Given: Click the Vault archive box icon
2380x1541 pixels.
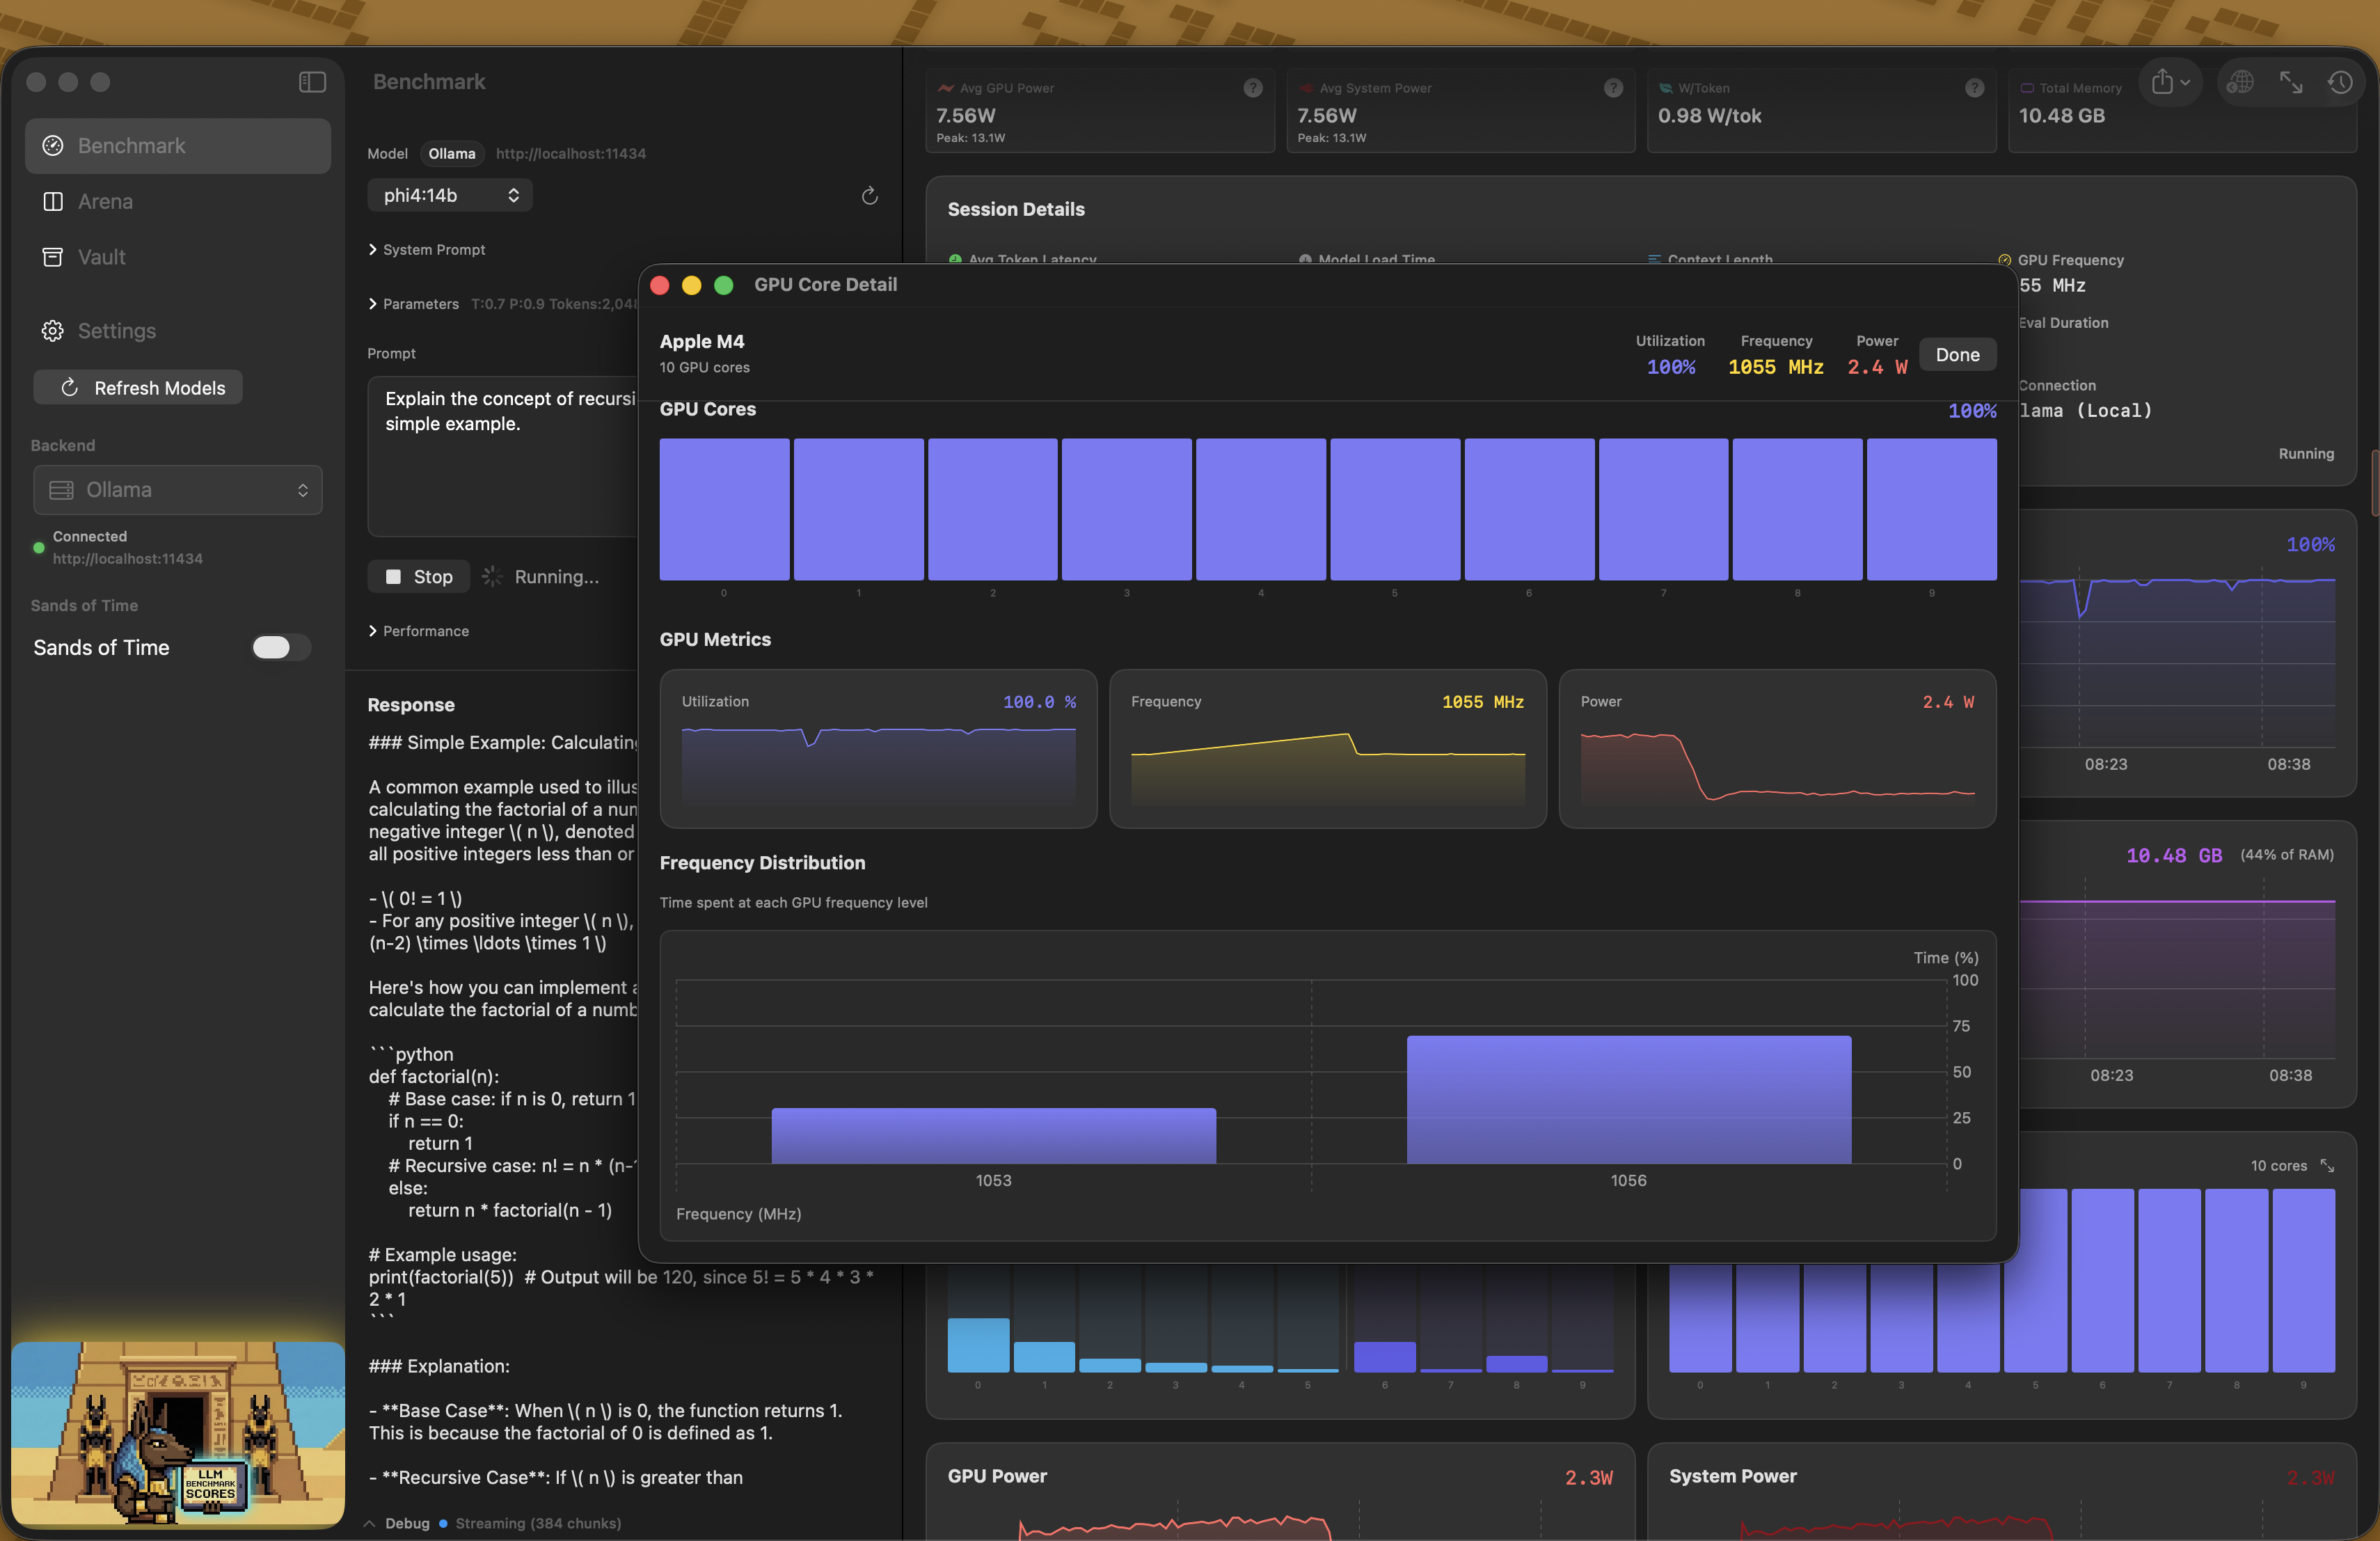Looking at the screenshot, I should pos(53,257).
